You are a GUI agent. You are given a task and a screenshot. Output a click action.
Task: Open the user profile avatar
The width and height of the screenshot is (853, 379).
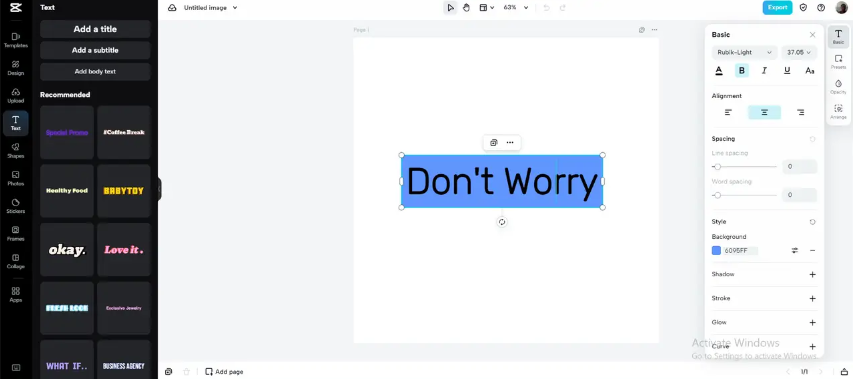pos(841,8)
